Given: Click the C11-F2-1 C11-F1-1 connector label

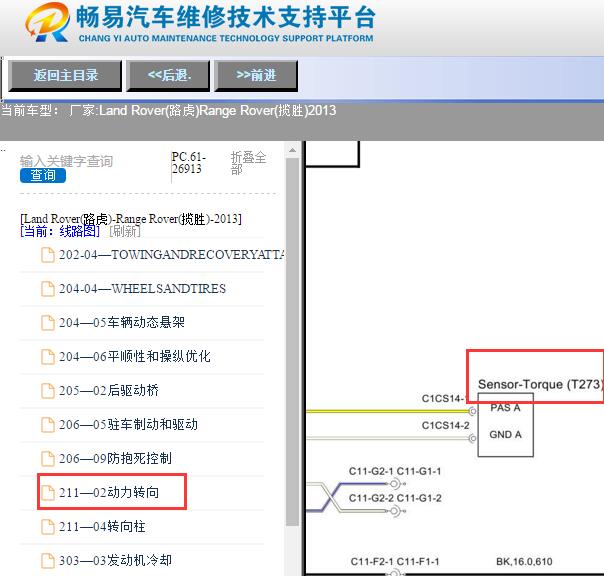Looking at the screenshot, I should point(395,562).
